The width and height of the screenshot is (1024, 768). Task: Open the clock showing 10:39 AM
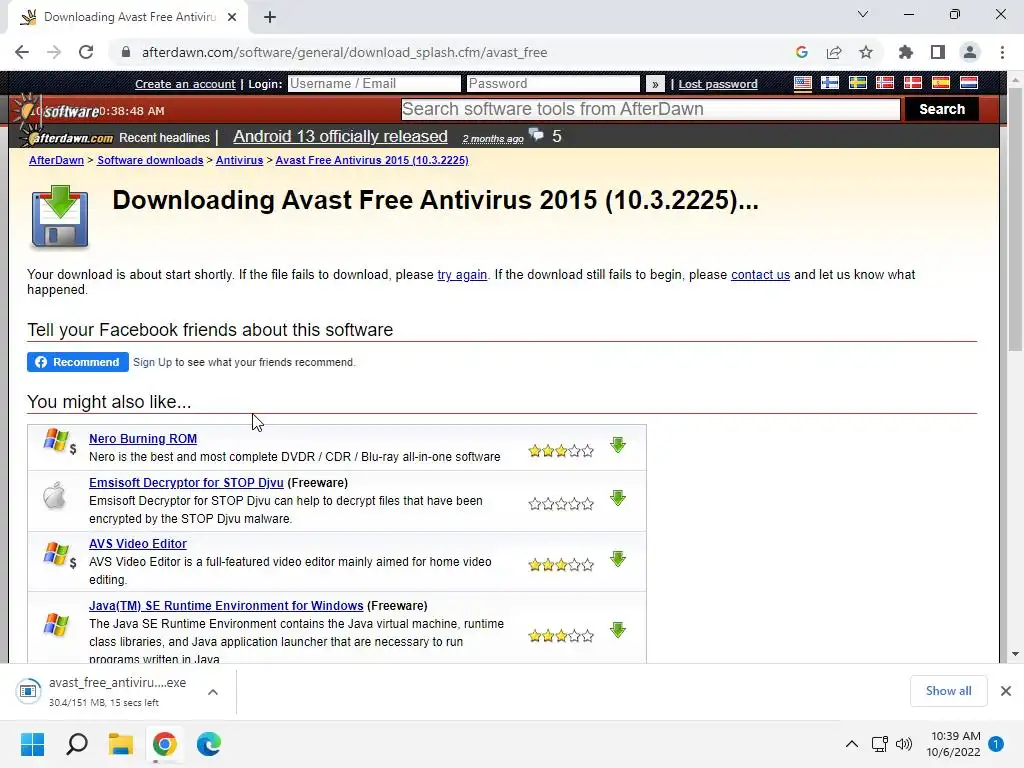point(953,744)
